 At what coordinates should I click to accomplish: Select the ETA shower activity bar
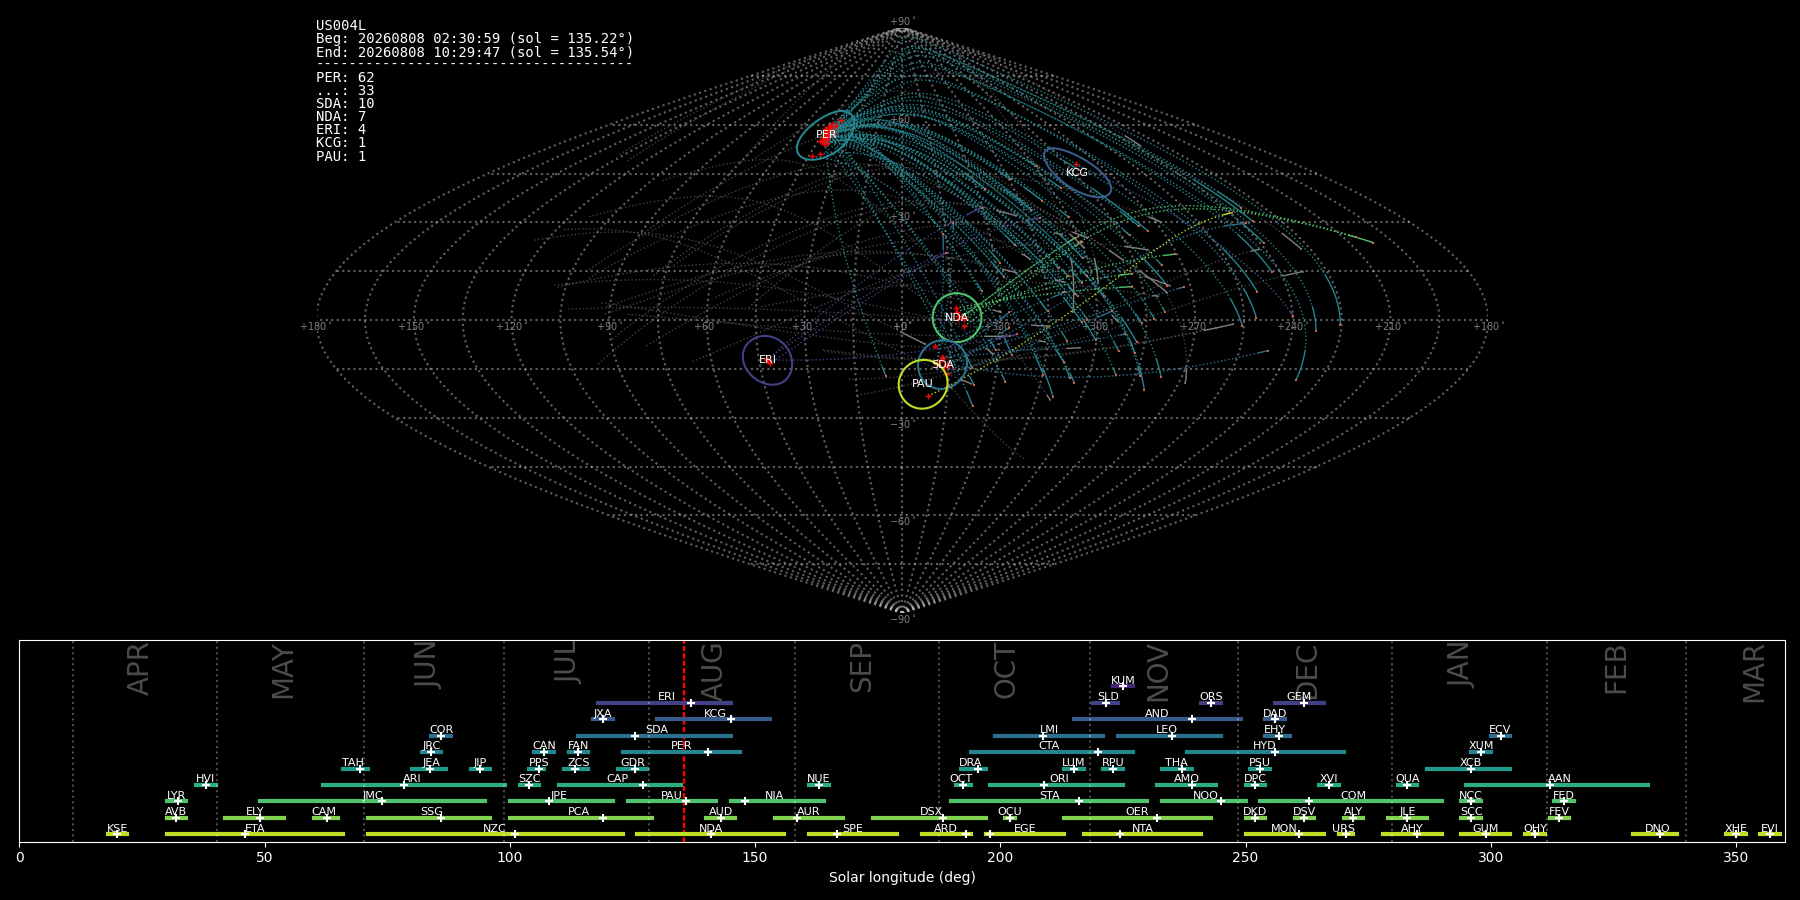tap(255, 834)
